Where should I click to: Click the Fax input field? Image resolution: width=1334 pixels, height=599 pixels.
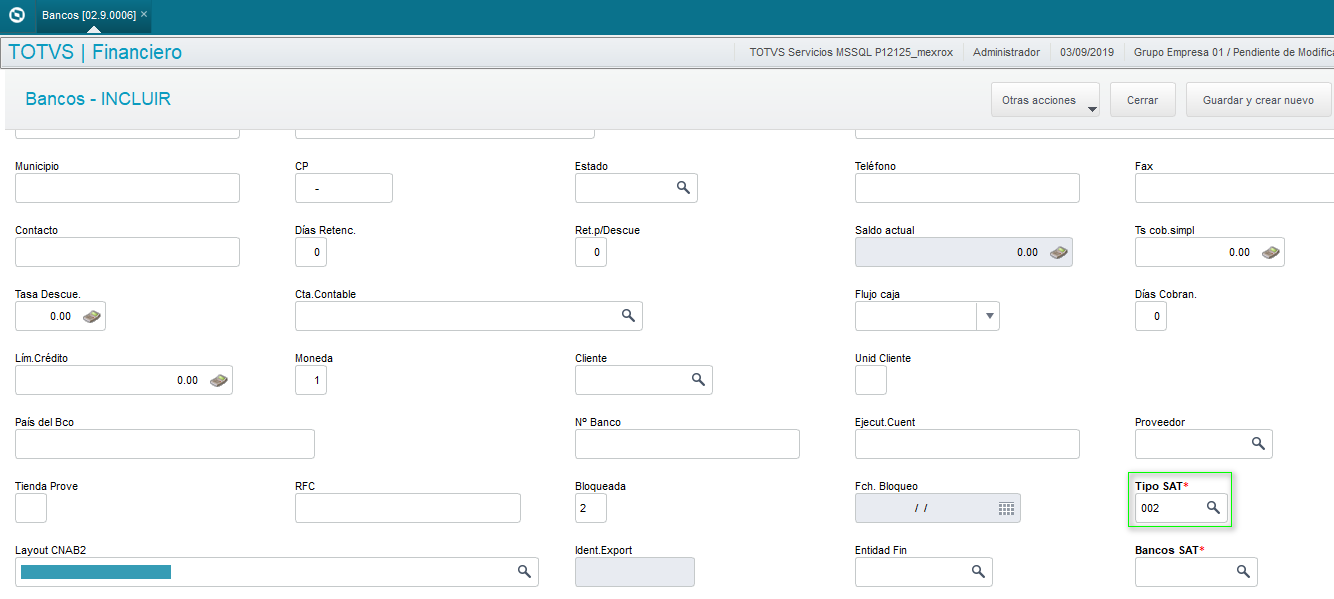tap(1234, 188)
